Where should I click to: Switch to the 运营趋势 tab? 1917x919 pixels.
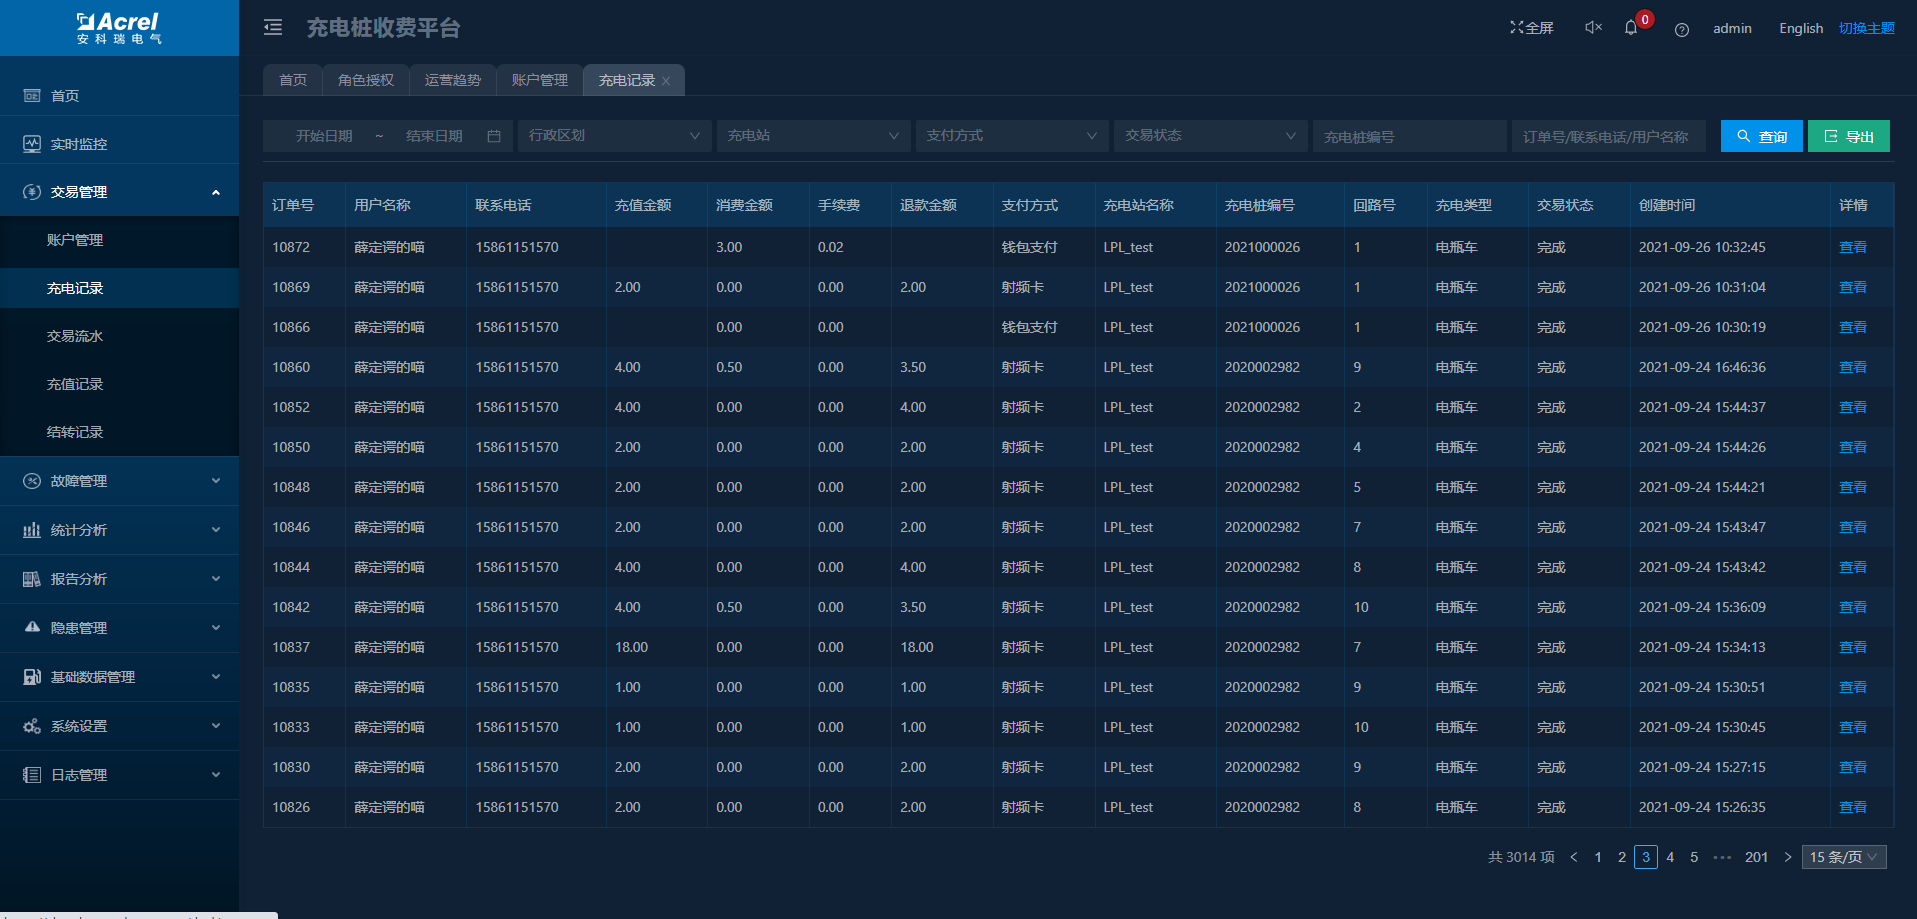point(453,80)
